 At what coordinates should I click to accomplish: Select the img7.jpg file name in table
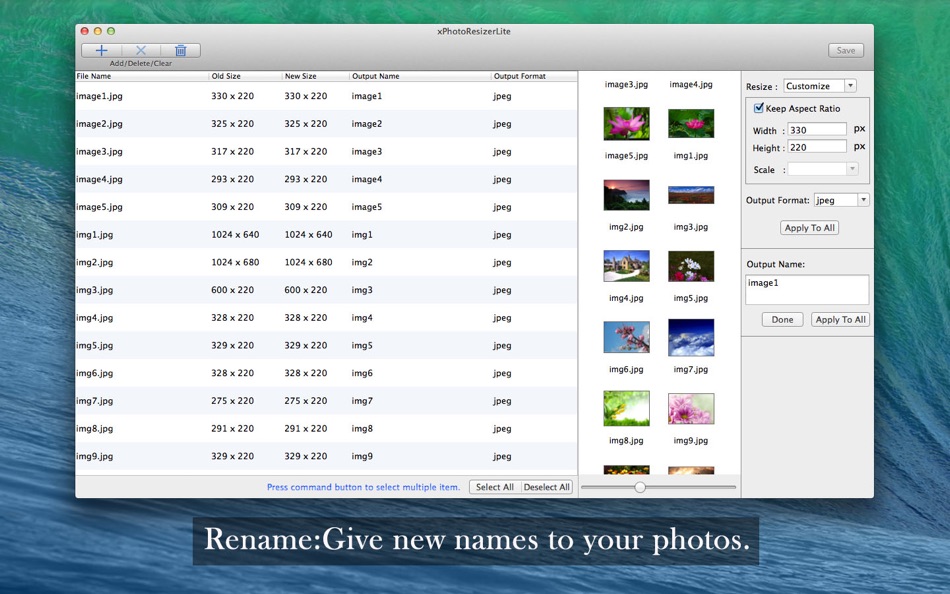point(95,401)
